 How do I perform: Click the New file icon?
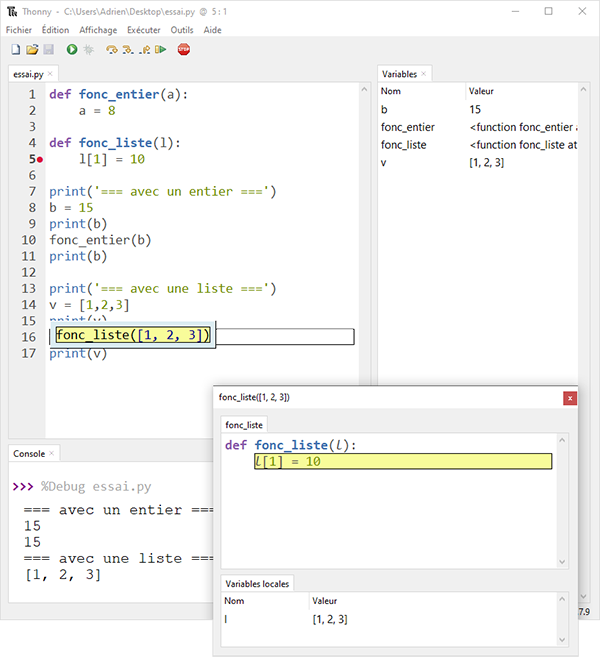(15, 49)
